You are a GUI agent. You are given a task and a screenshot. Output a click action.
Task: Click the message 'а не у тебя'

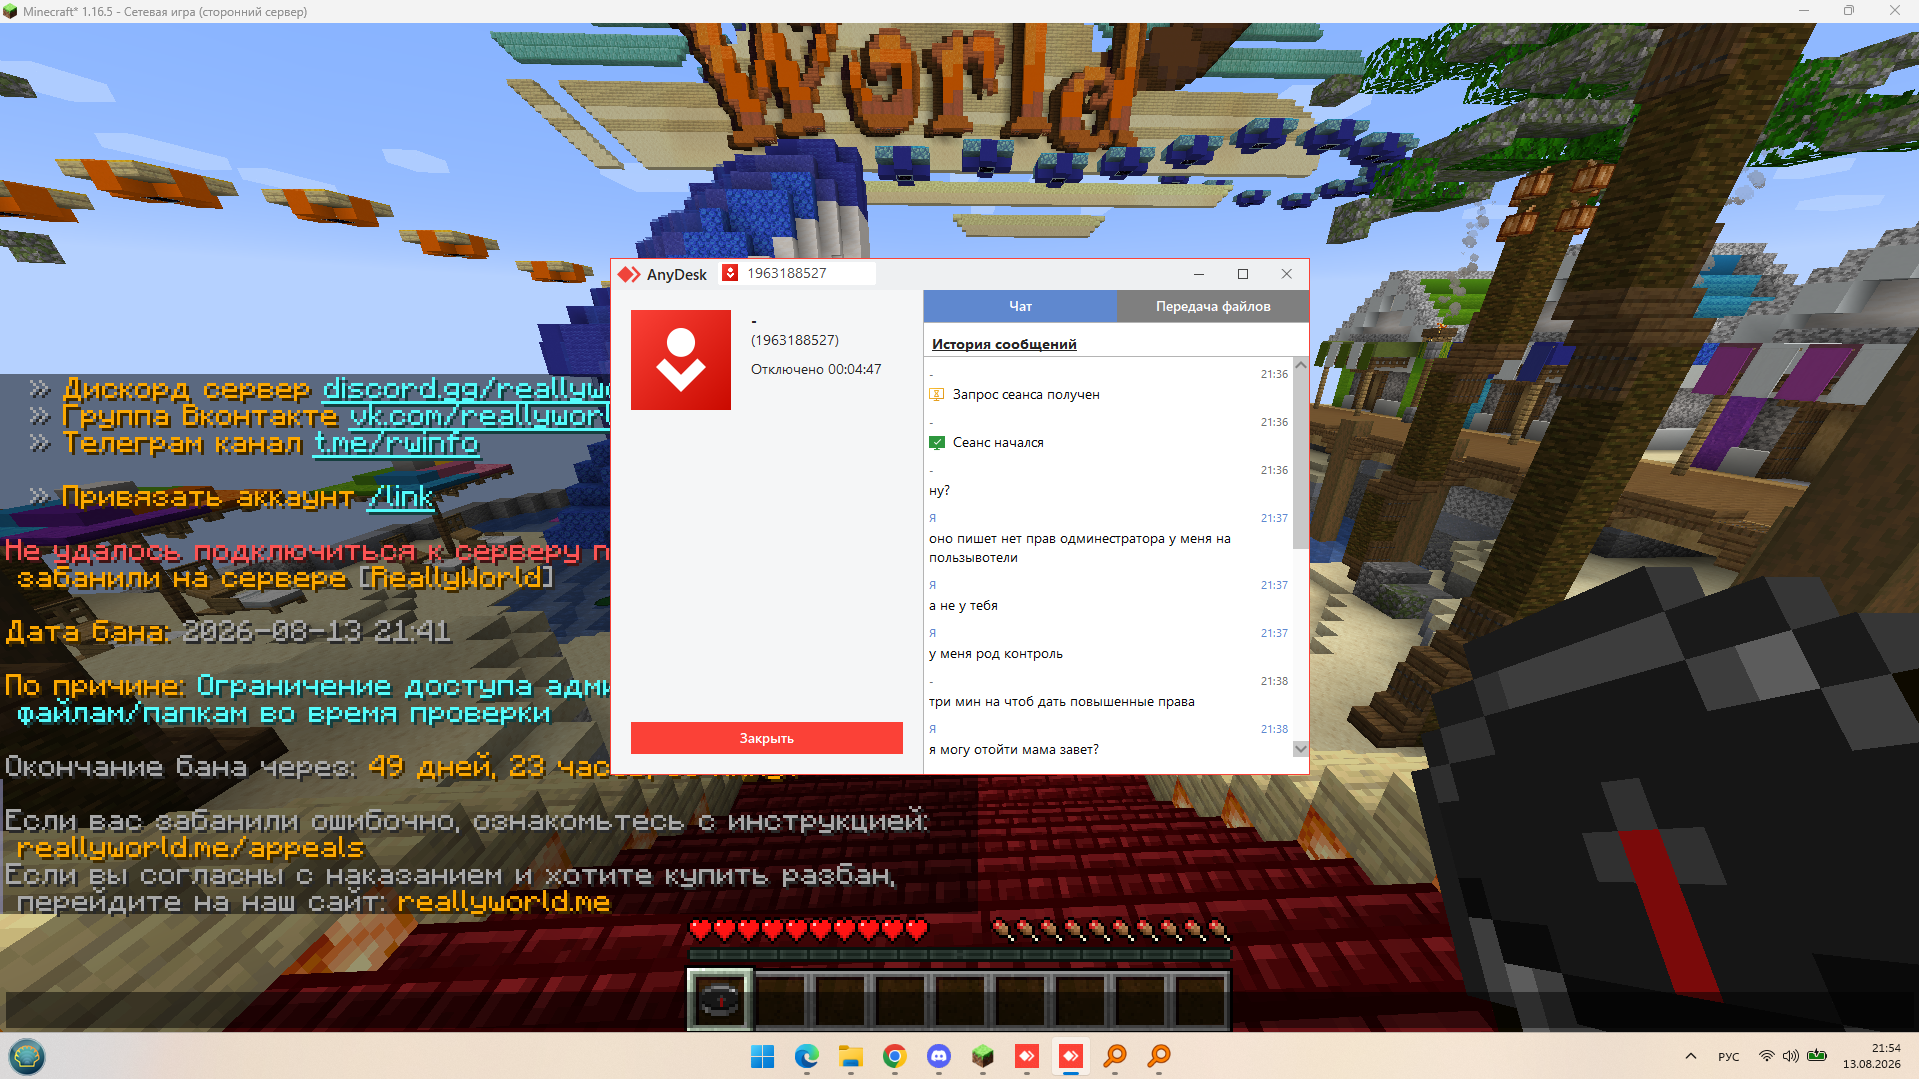point(963,606)
